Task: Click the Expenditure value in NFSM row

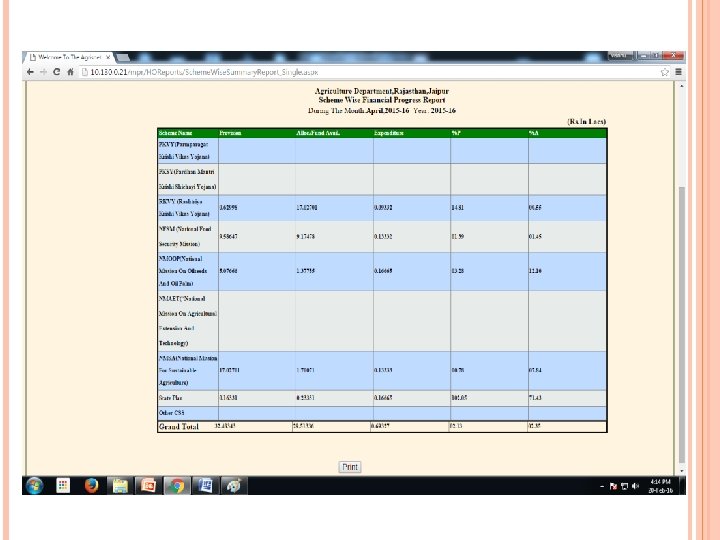Action: click(383, 236)
